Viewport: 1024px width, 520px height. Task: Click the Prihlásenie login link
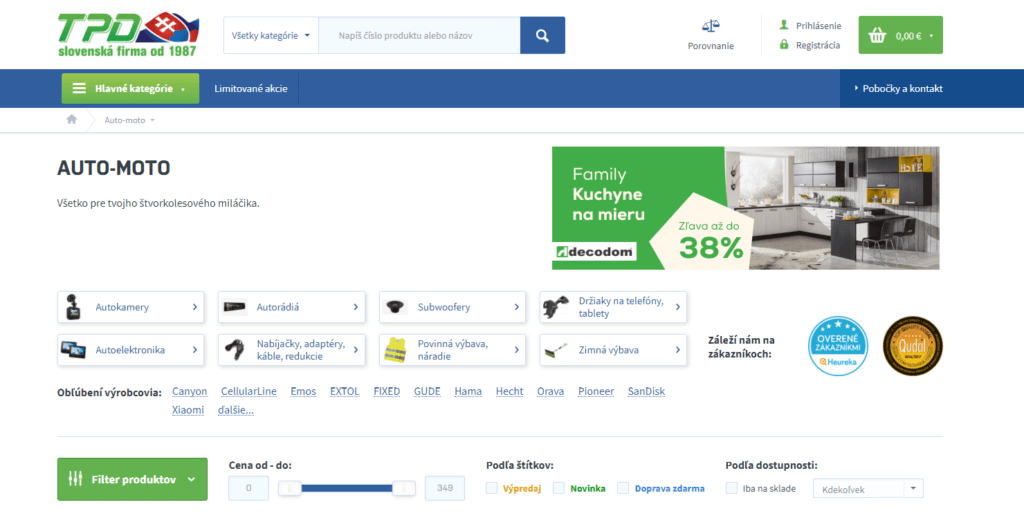coord(817,26)
